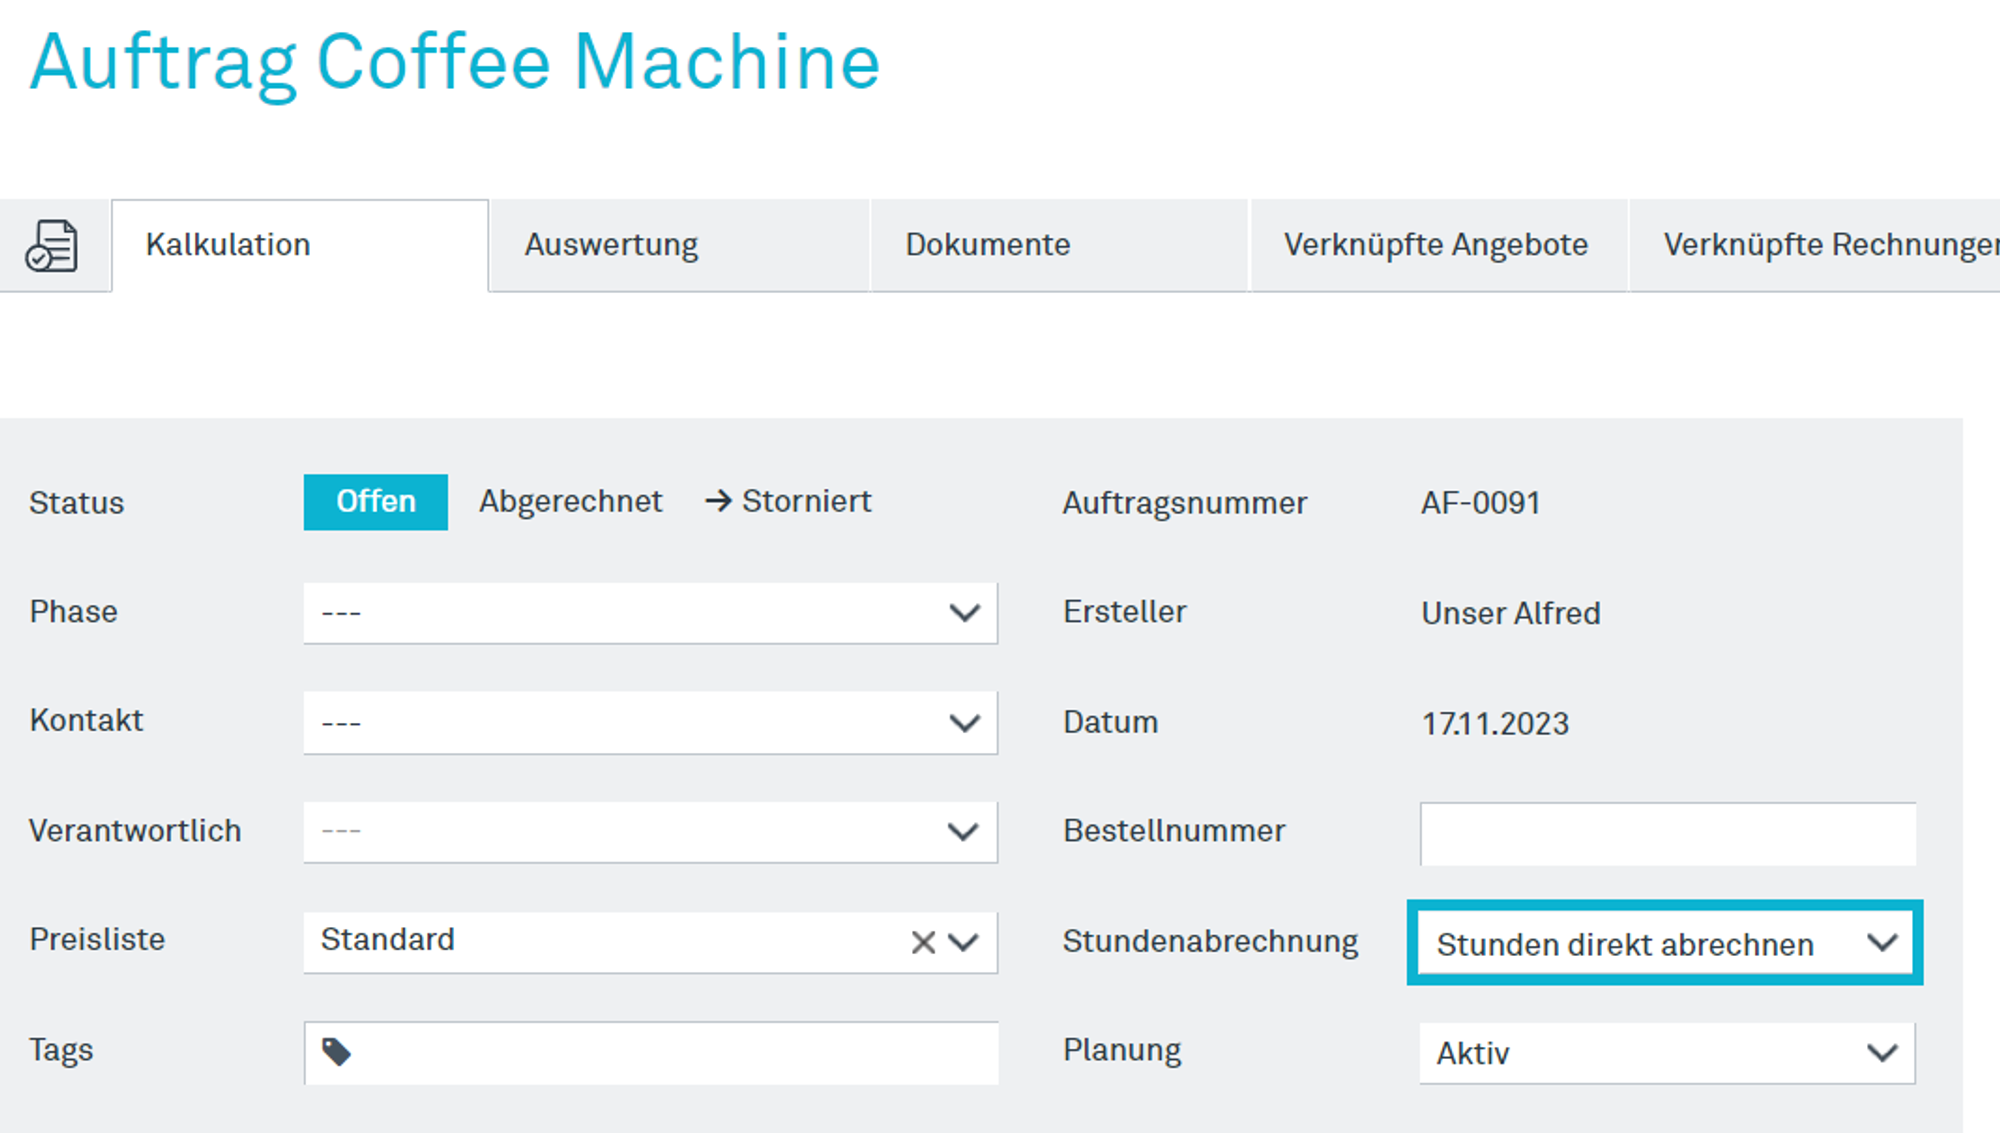Screen dimensions: 2000x1133
Task: Open the Dokumente tab
Action: pos(1060,245)
